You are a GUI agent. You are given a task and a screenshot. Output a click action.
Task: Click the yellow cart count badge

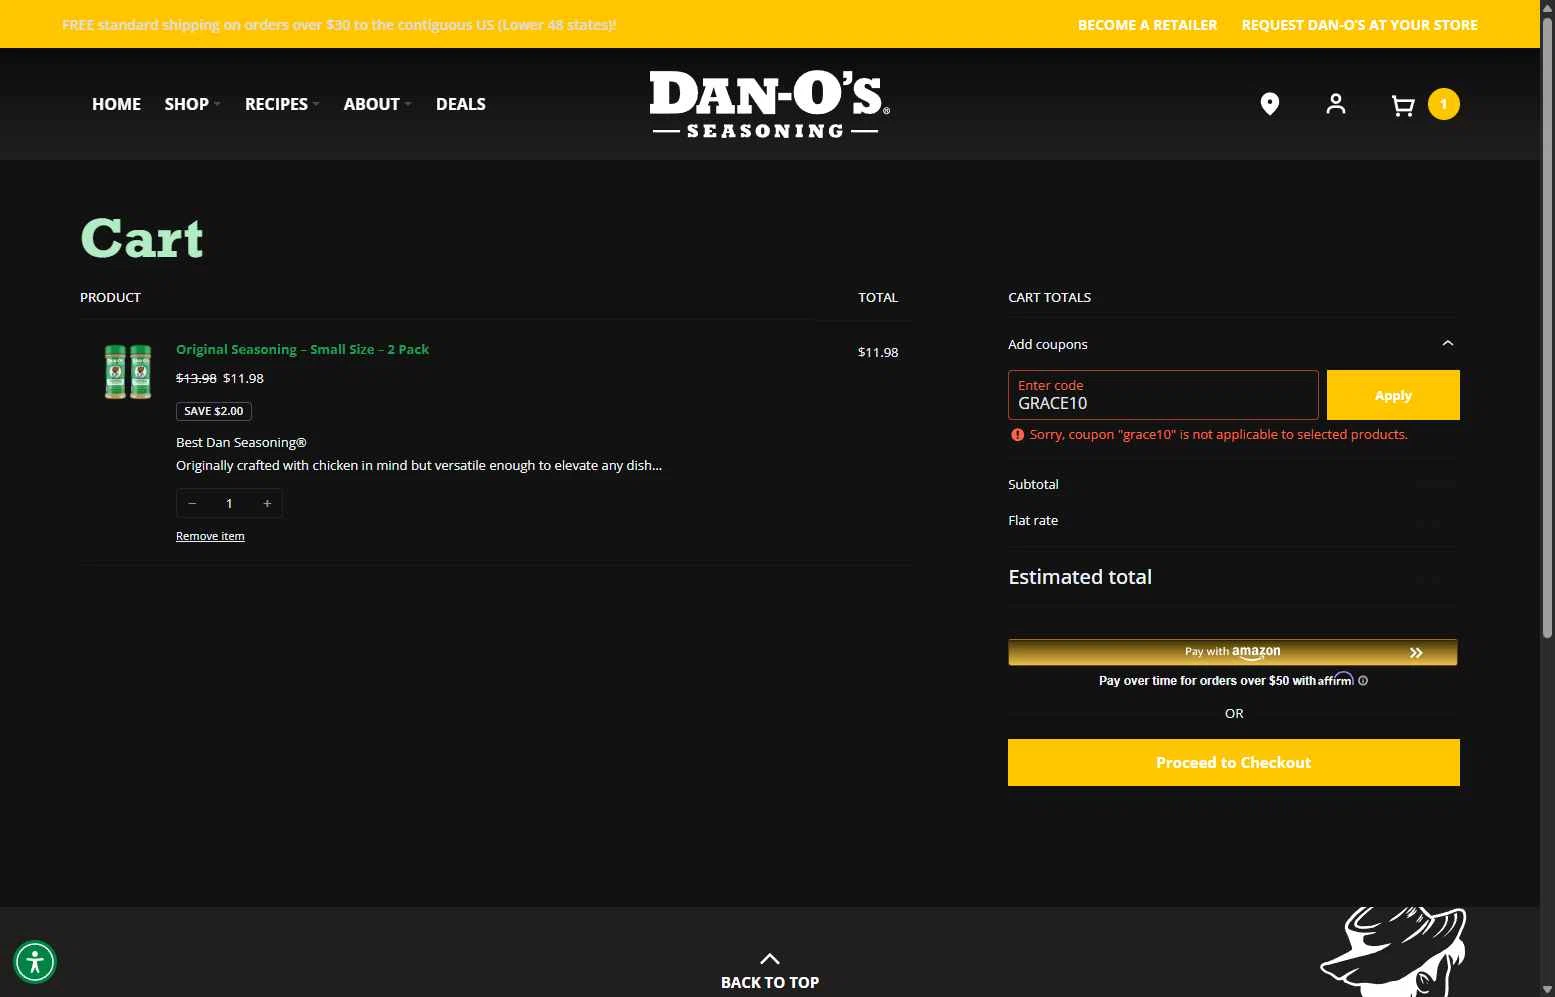[1443, 104]
